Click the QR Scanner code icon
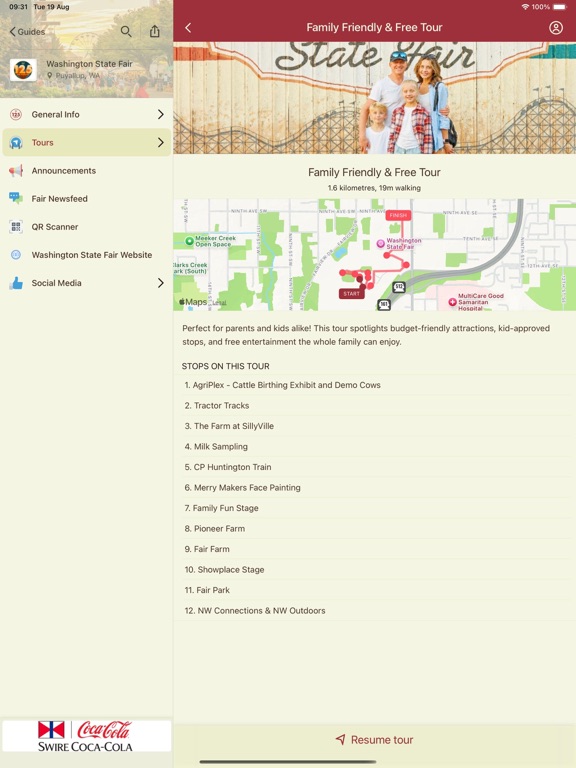This screenshot has height=768, width=576. 16,227
